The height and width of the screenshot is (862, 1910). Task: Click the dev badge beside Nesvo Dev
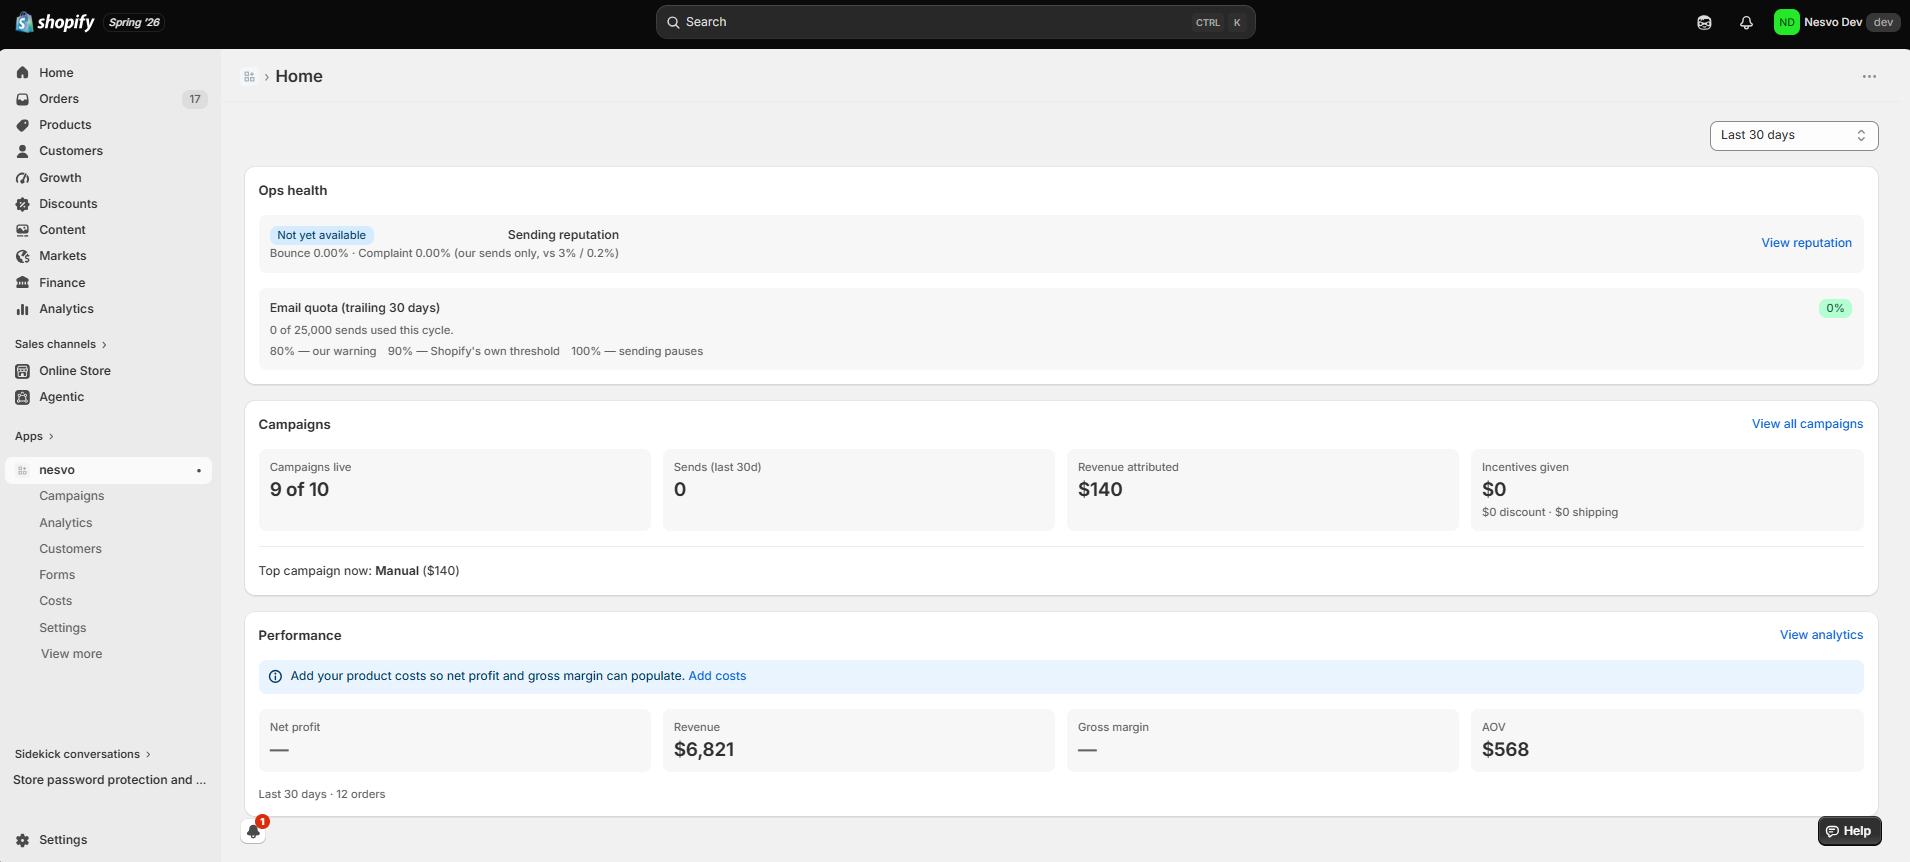click(1883, 22)
